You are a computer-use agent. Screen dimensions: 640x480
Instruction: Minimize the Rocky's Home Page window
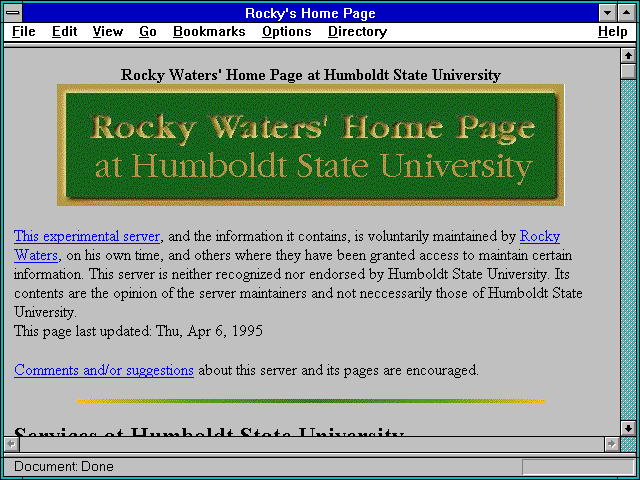[x=607, y=13]
